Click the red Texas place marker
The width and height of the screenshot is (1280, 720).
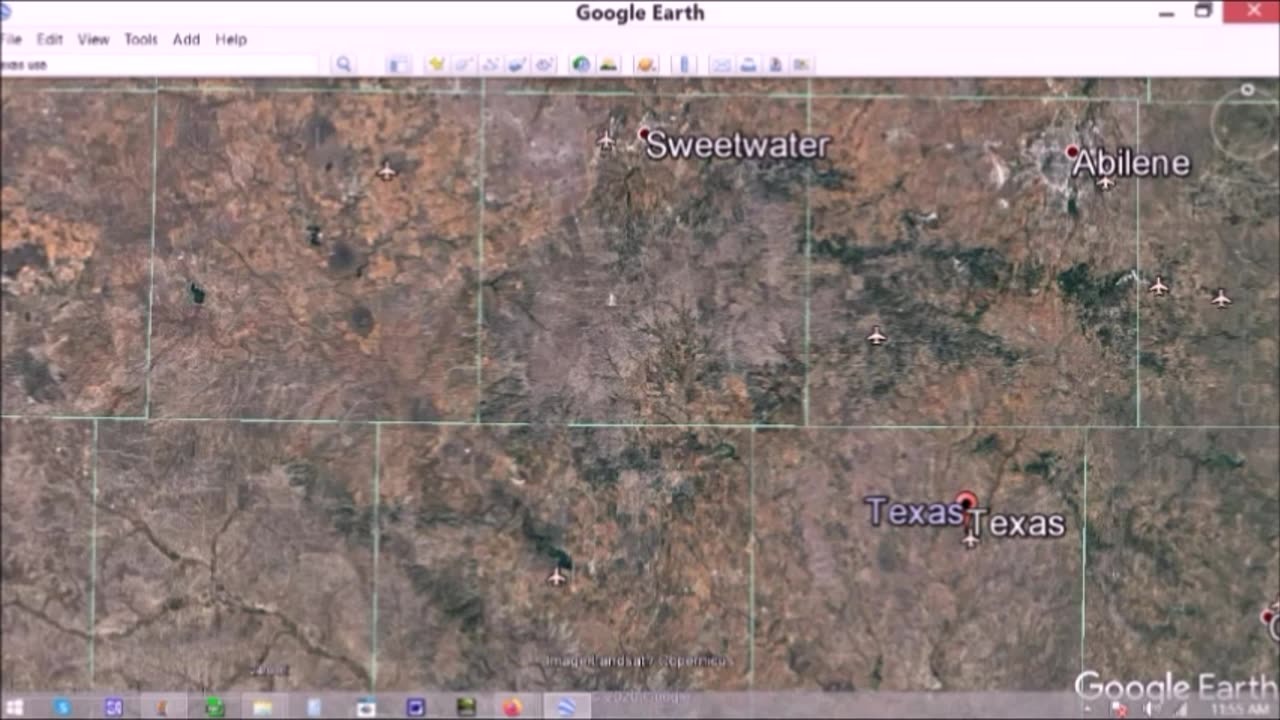965,500
